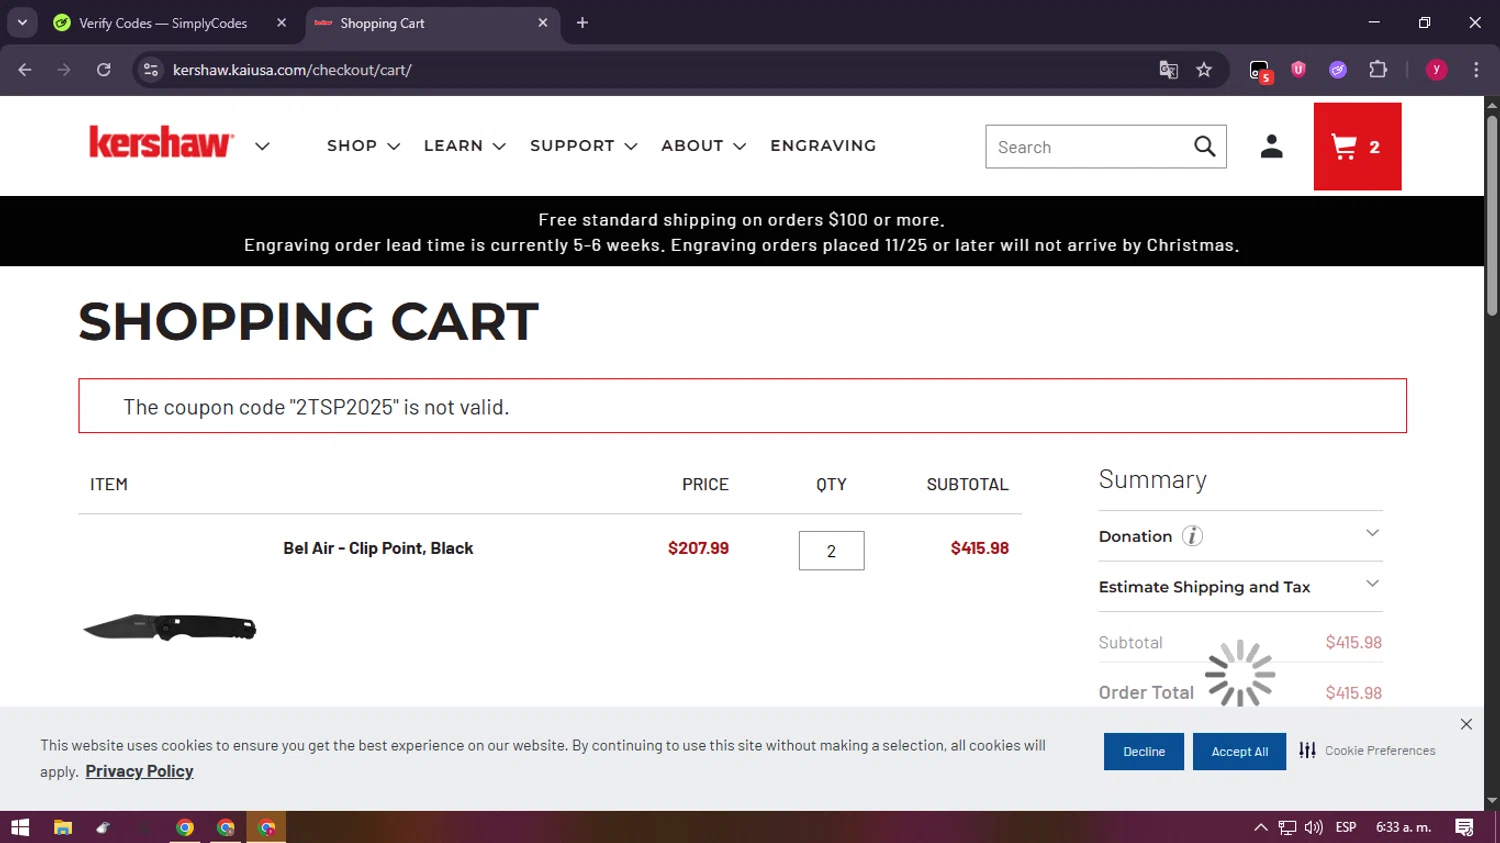
Task: Open Windows Start menu
Action: coord(20,827)
